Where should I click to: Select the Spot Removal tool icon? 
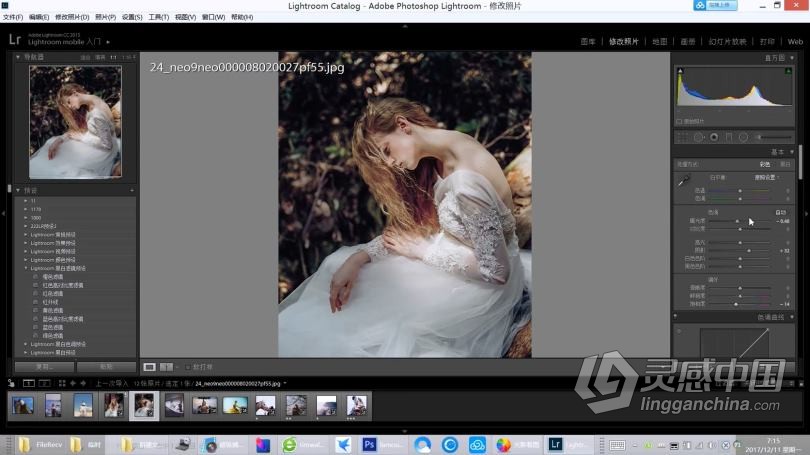tap(698, 137)
